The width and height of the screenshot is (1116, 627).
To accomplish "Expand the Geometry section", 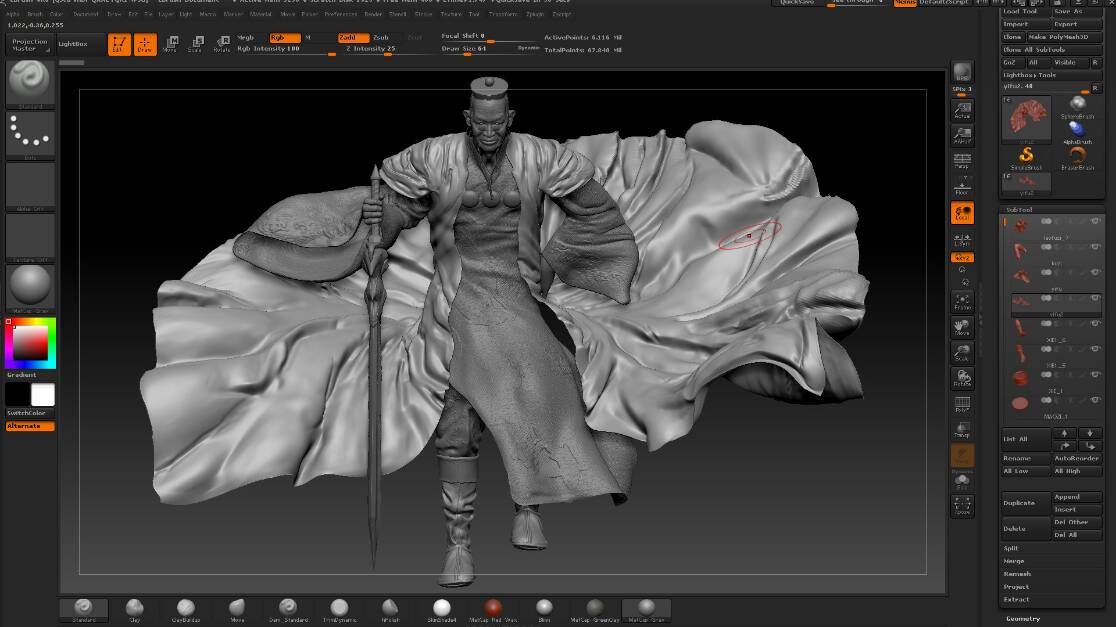I will (x=1023, y=619).
